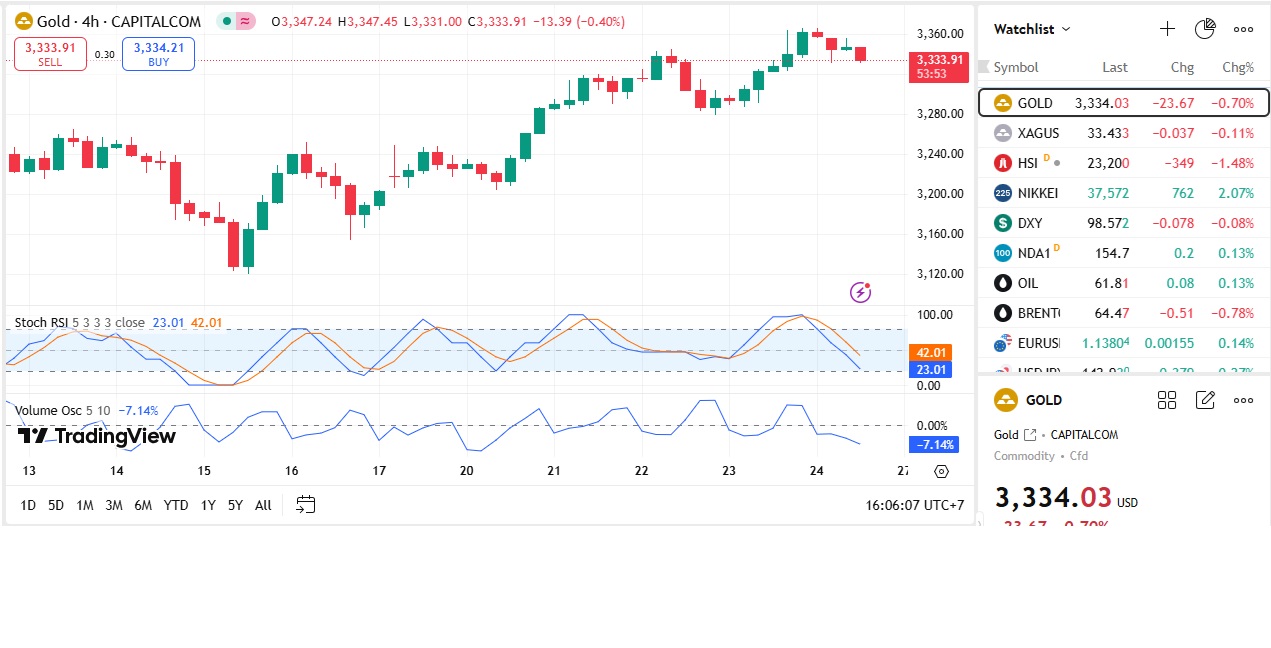Viewport: 1271px width, 648px height.
Task: Toggle the pink approximate-sign data indicator
Action: [245, 21]
